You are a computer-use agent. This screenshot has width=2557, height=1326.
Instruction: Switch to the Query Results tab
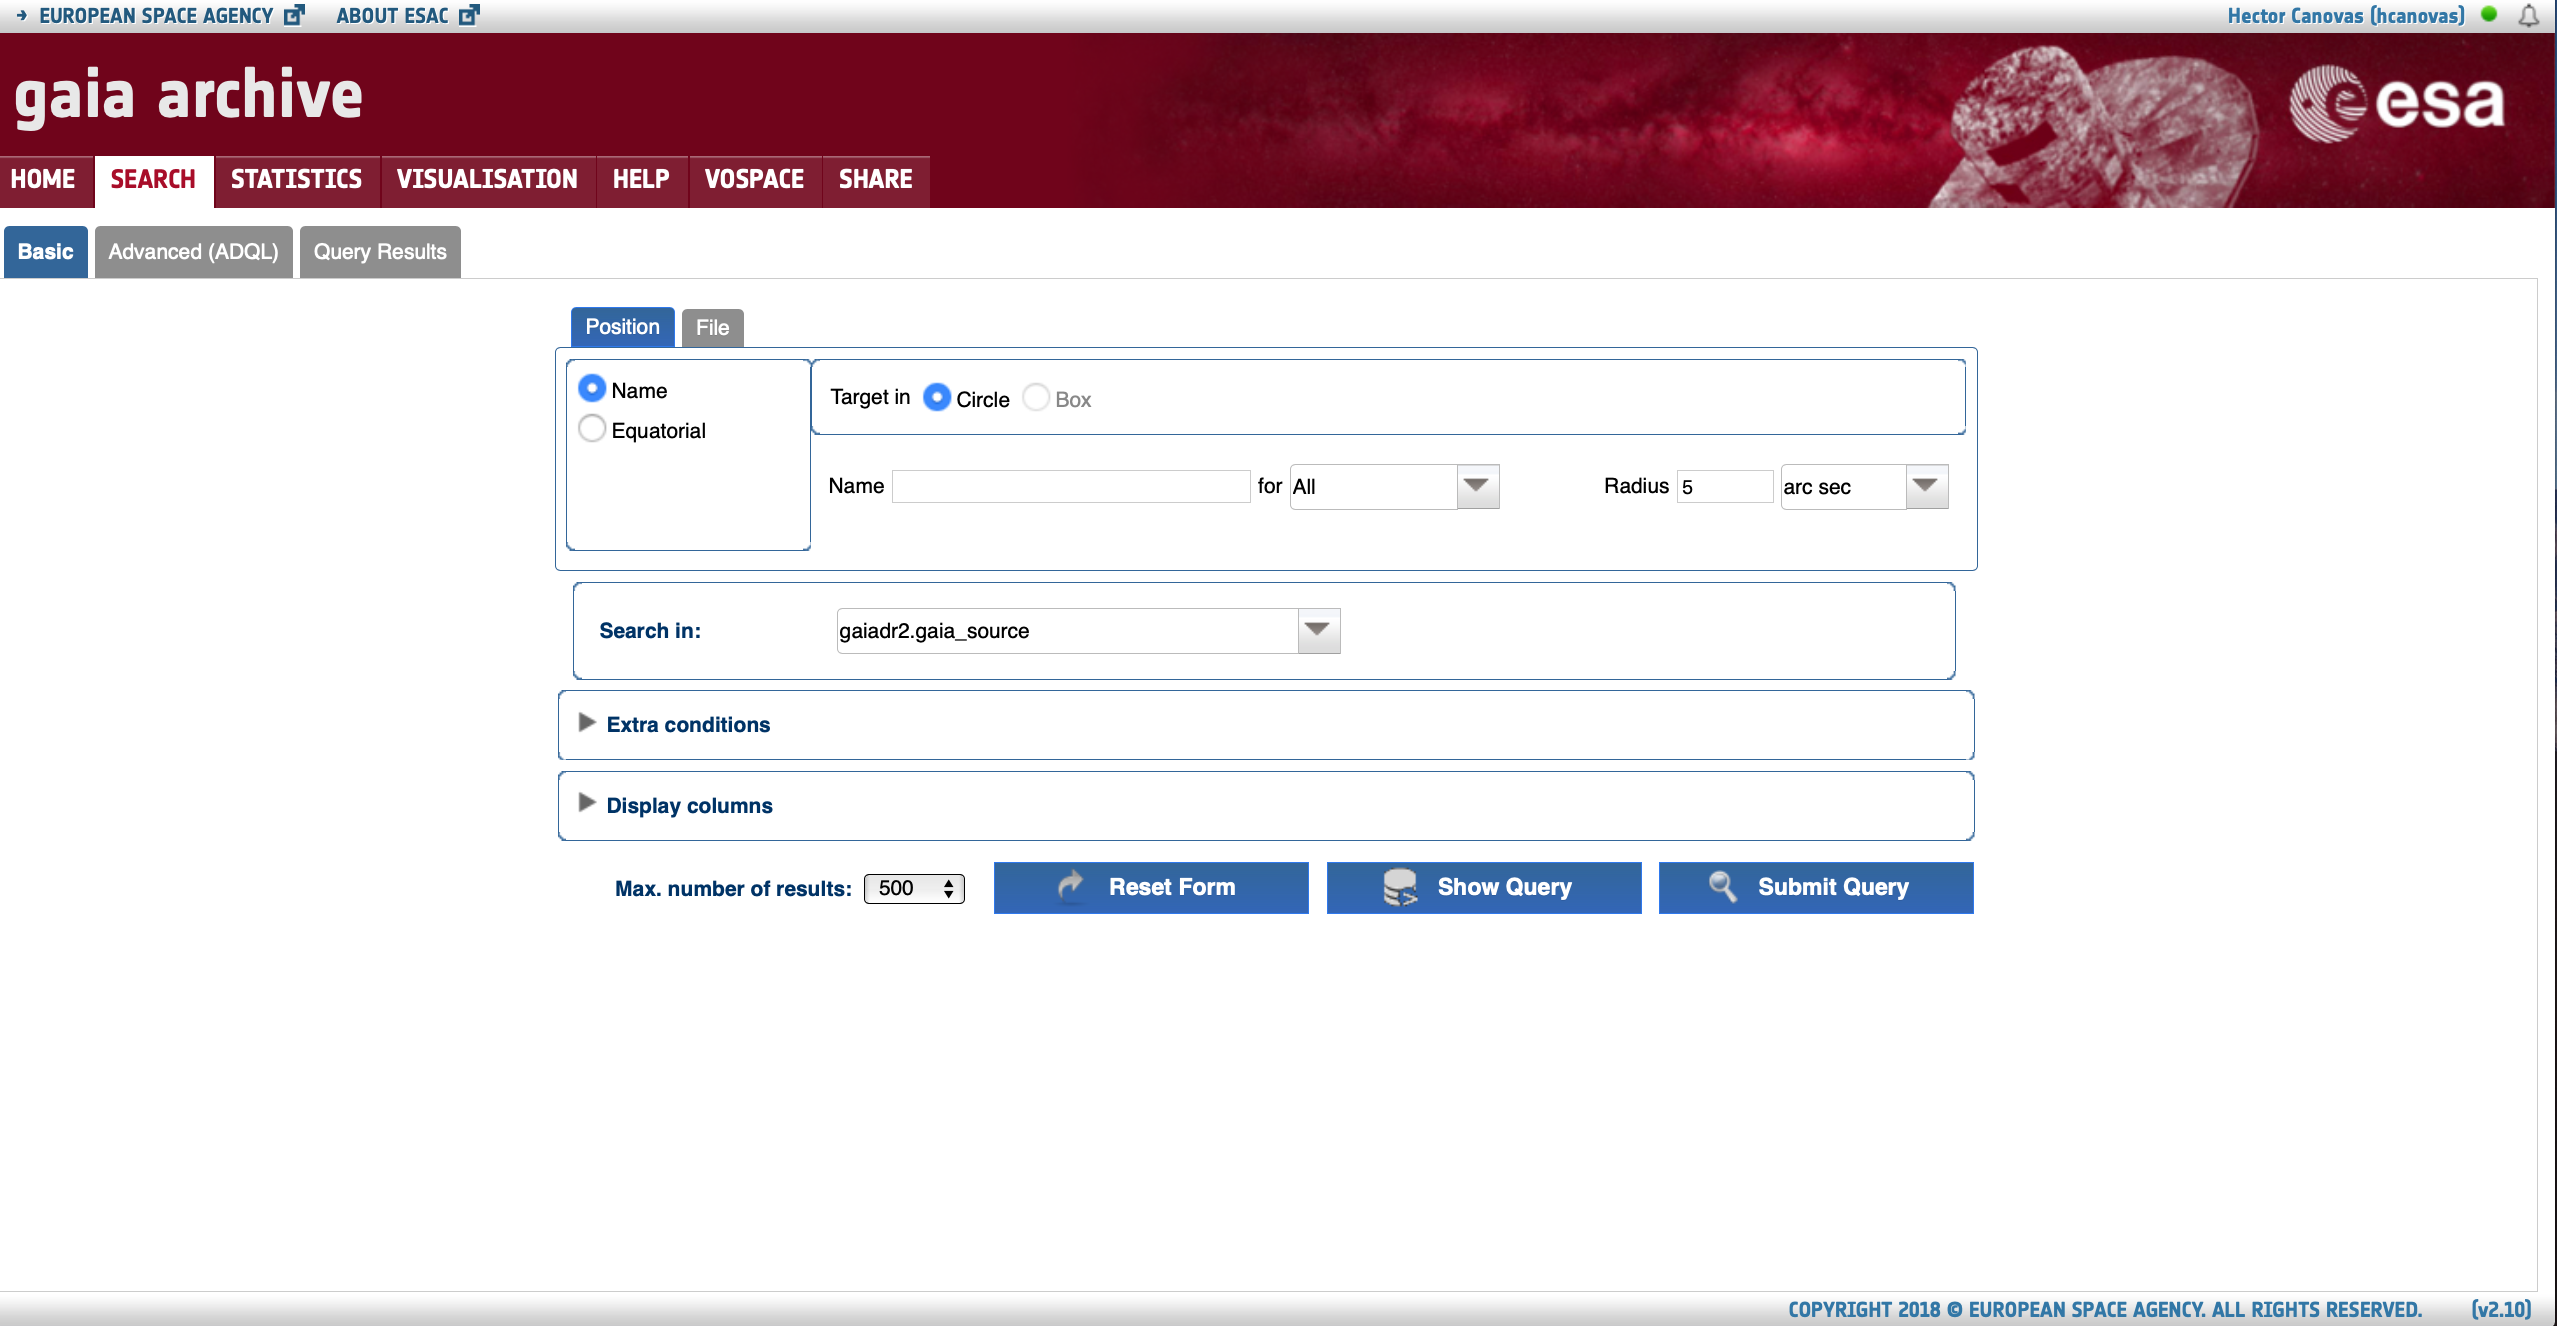pos(380,252)
